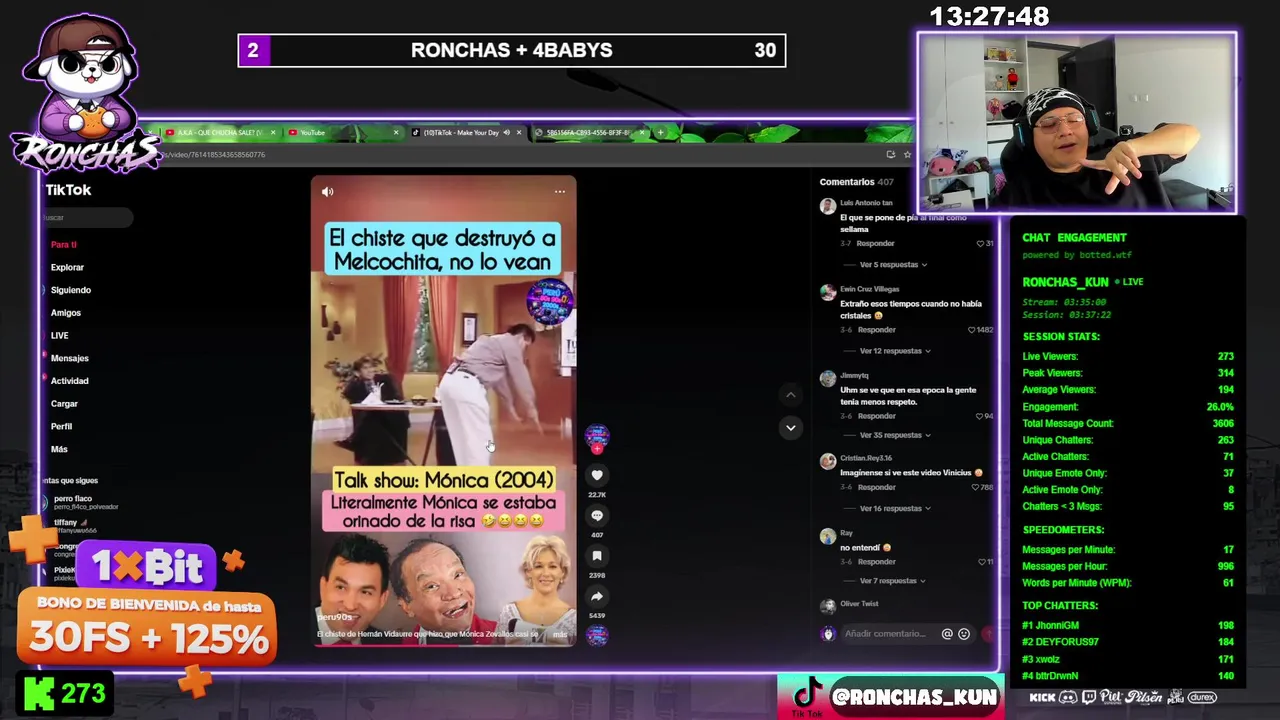Click the TikTok search box
The image size is (1280, 720).
coord(87,217)
